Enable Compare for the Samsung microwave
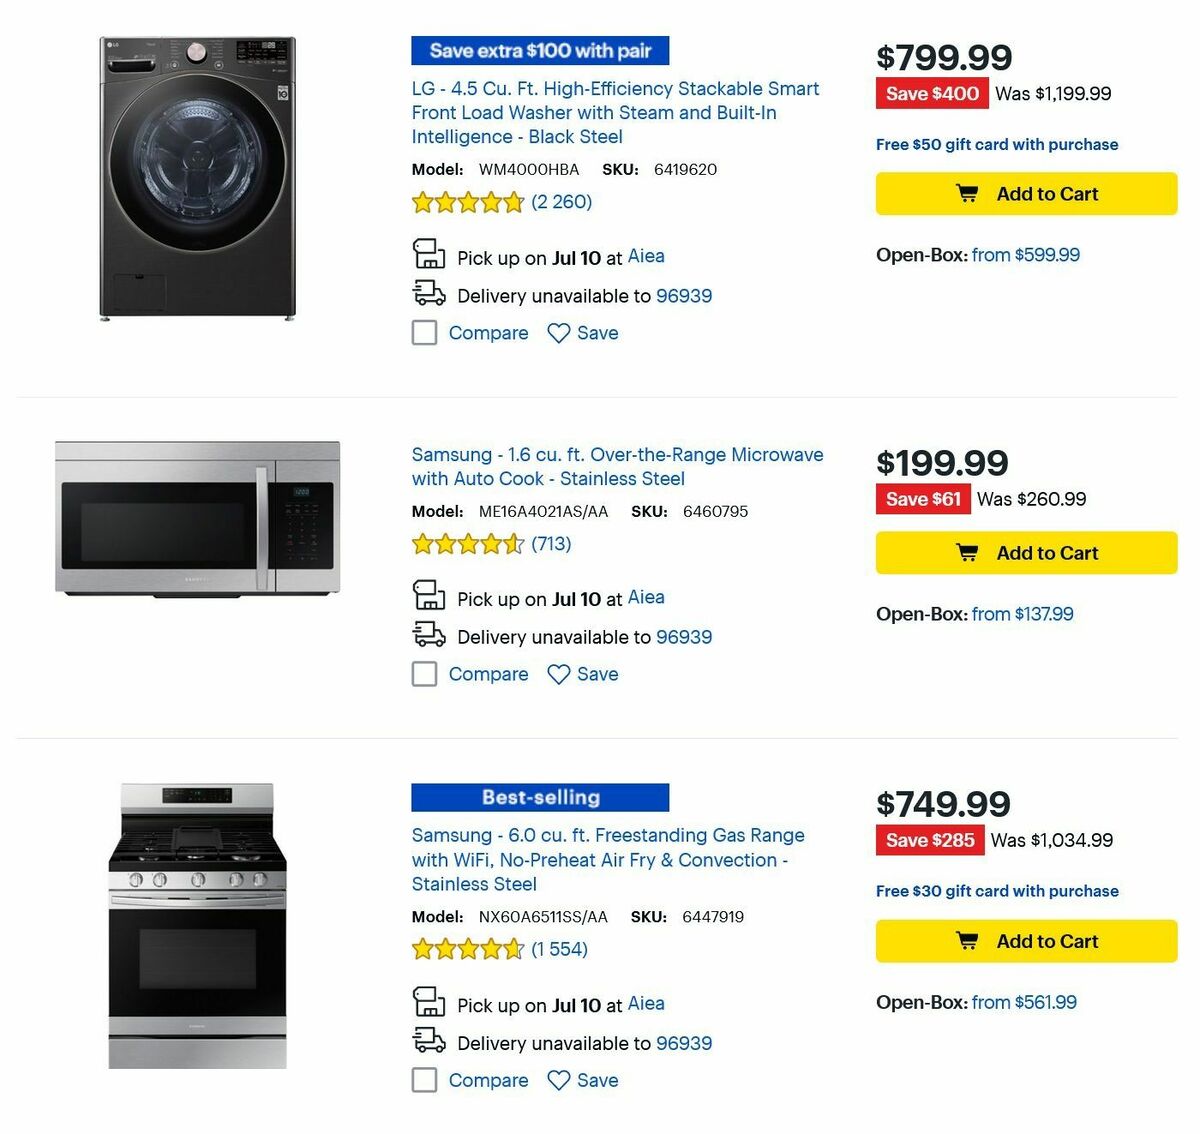The image size is (1200, 1134). 424,674
